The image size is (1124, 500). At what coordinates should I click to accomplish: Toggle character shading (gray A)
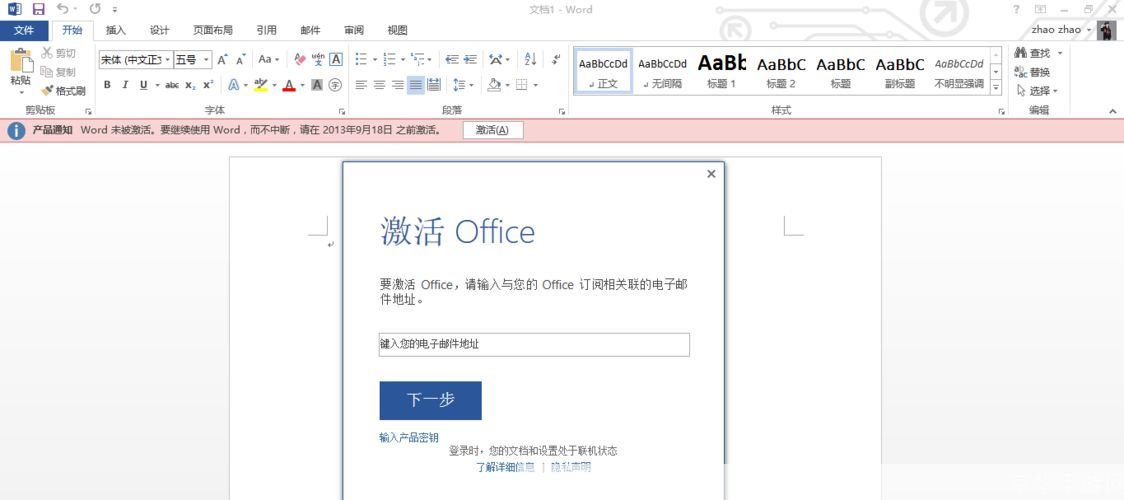317,85
